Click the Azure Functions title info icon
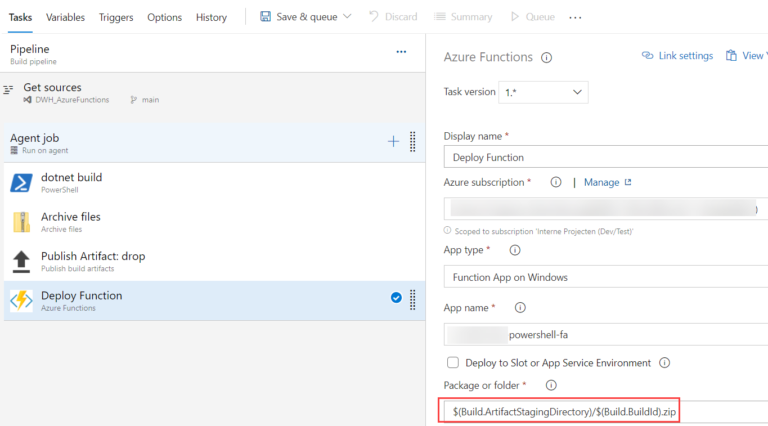This screenshot has width=768, height=426. [x=547, y=58]
